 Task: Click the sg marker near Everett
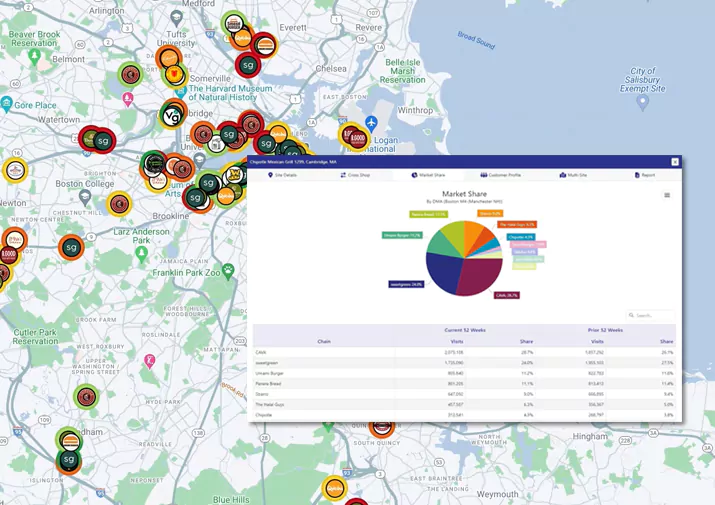(x=248, y=65)
